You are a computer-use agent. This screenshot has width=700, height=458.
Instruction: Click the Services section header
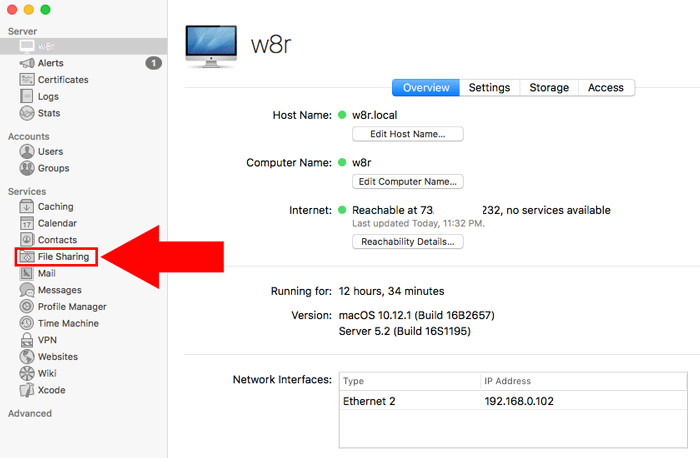pyautogui.click(x=27, y=192)
